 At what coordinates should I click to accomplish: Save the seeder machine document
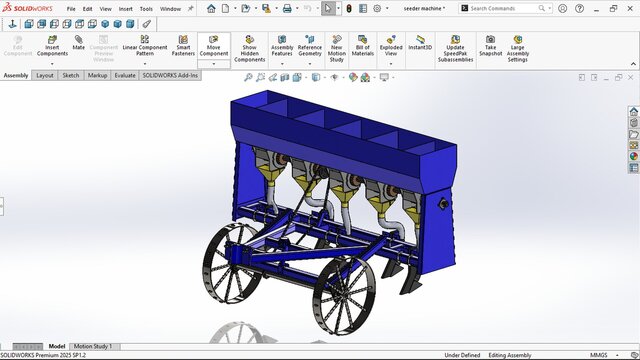coord(266,8)
